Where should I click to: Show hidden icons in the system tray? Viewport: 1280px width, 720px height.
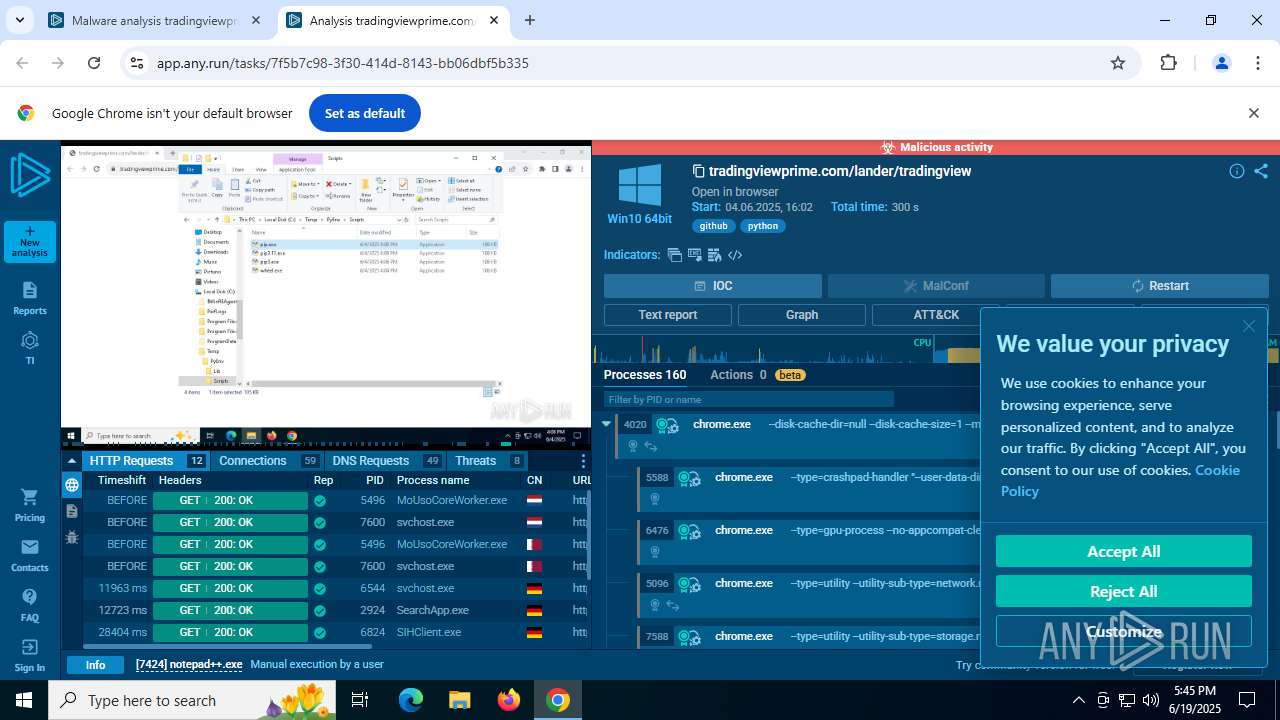[1081, 700]
